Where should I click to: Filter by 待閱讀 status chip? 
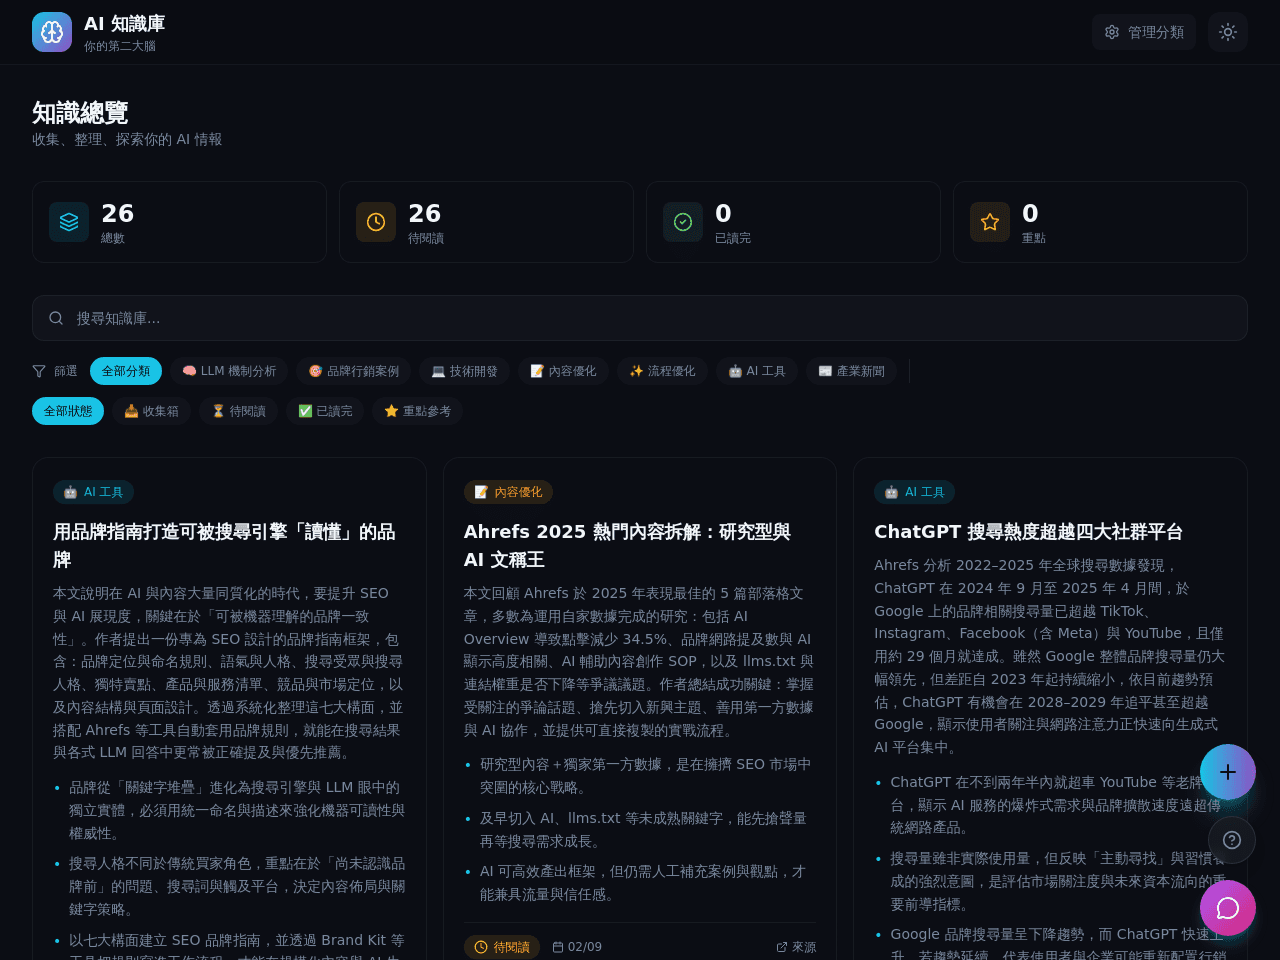(239, 411)
